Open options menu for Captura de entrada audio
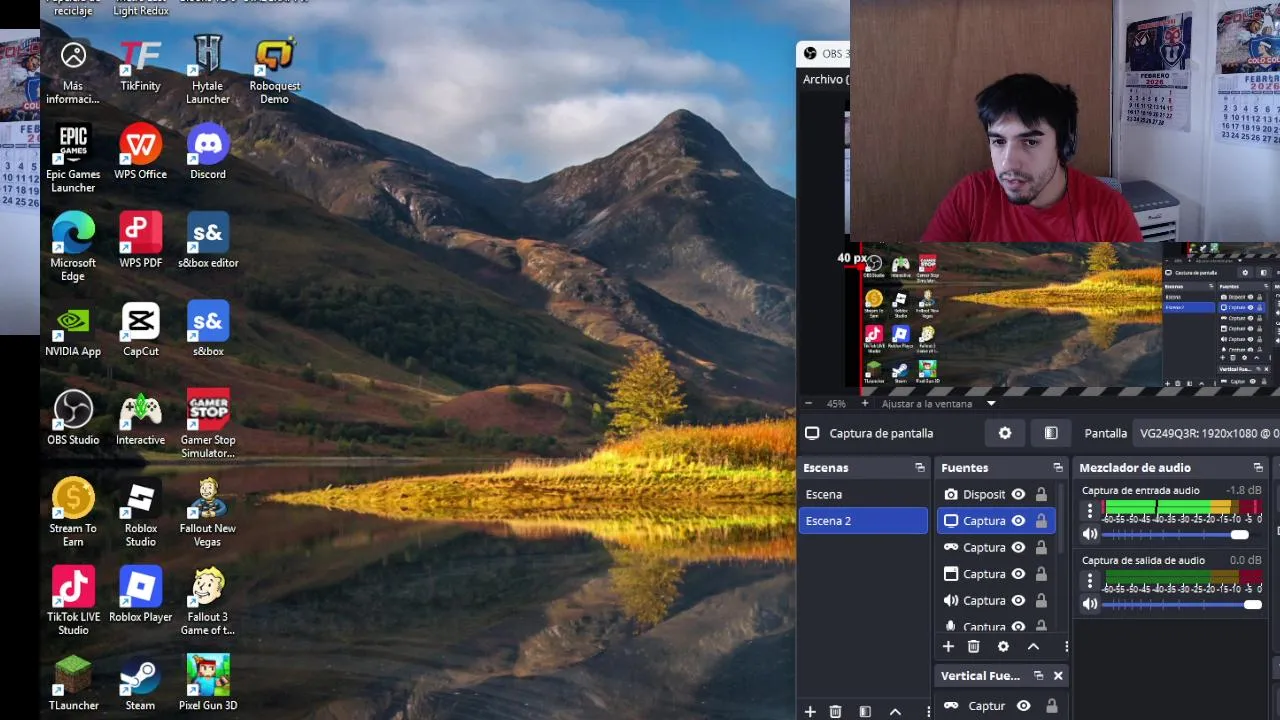This screenshot has height=720, width=1280. tap(1090, 511)
